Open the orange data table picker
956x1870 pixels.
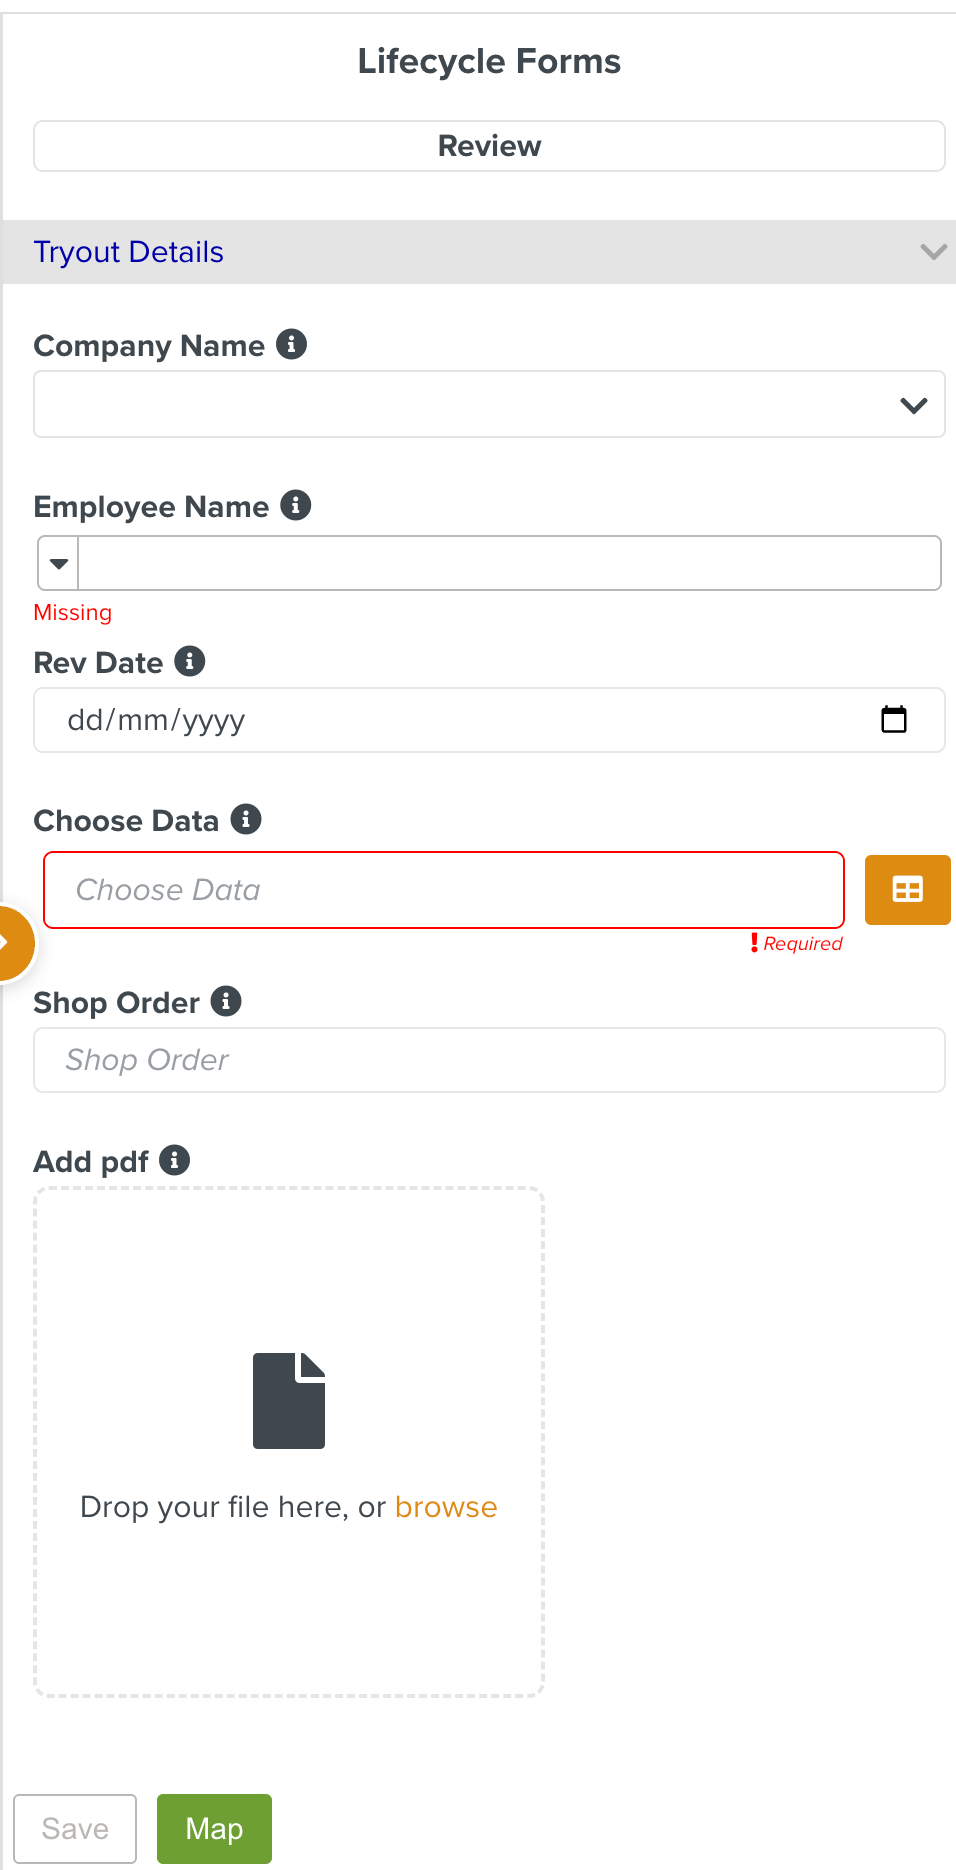pyautogui.click(x=907, y=889)
